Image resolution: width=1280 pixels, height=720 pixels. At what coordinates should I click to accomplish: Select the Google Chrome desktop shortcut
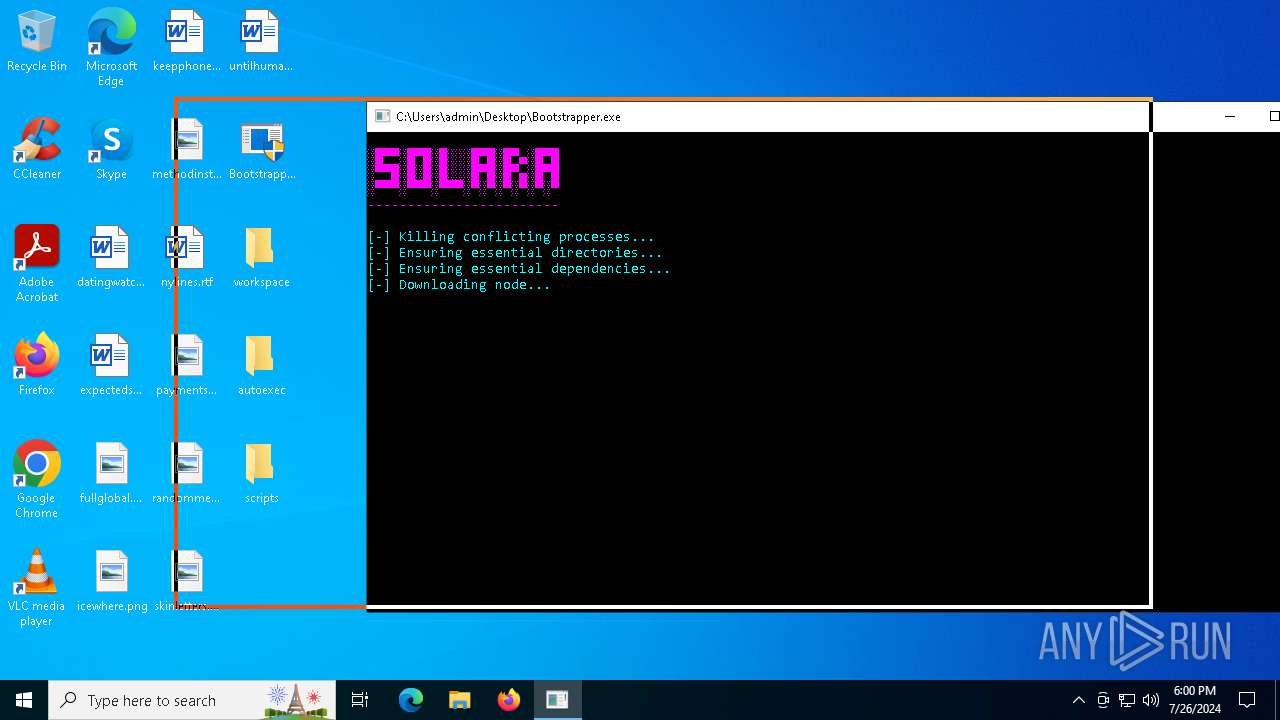click(37, 480)
